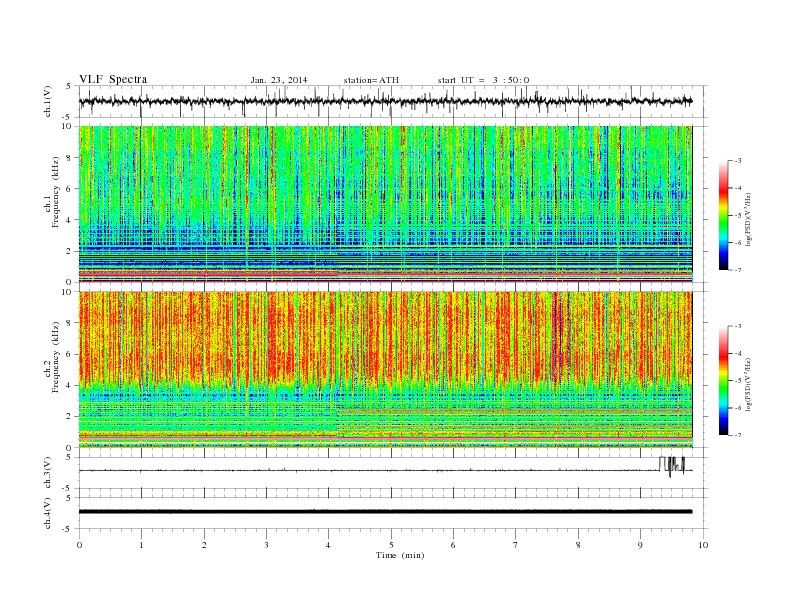The height and width of the screenshot is (612, 792).
Task: Click the "ch.1(V)" waveform axis label
Action: point(48,101)
